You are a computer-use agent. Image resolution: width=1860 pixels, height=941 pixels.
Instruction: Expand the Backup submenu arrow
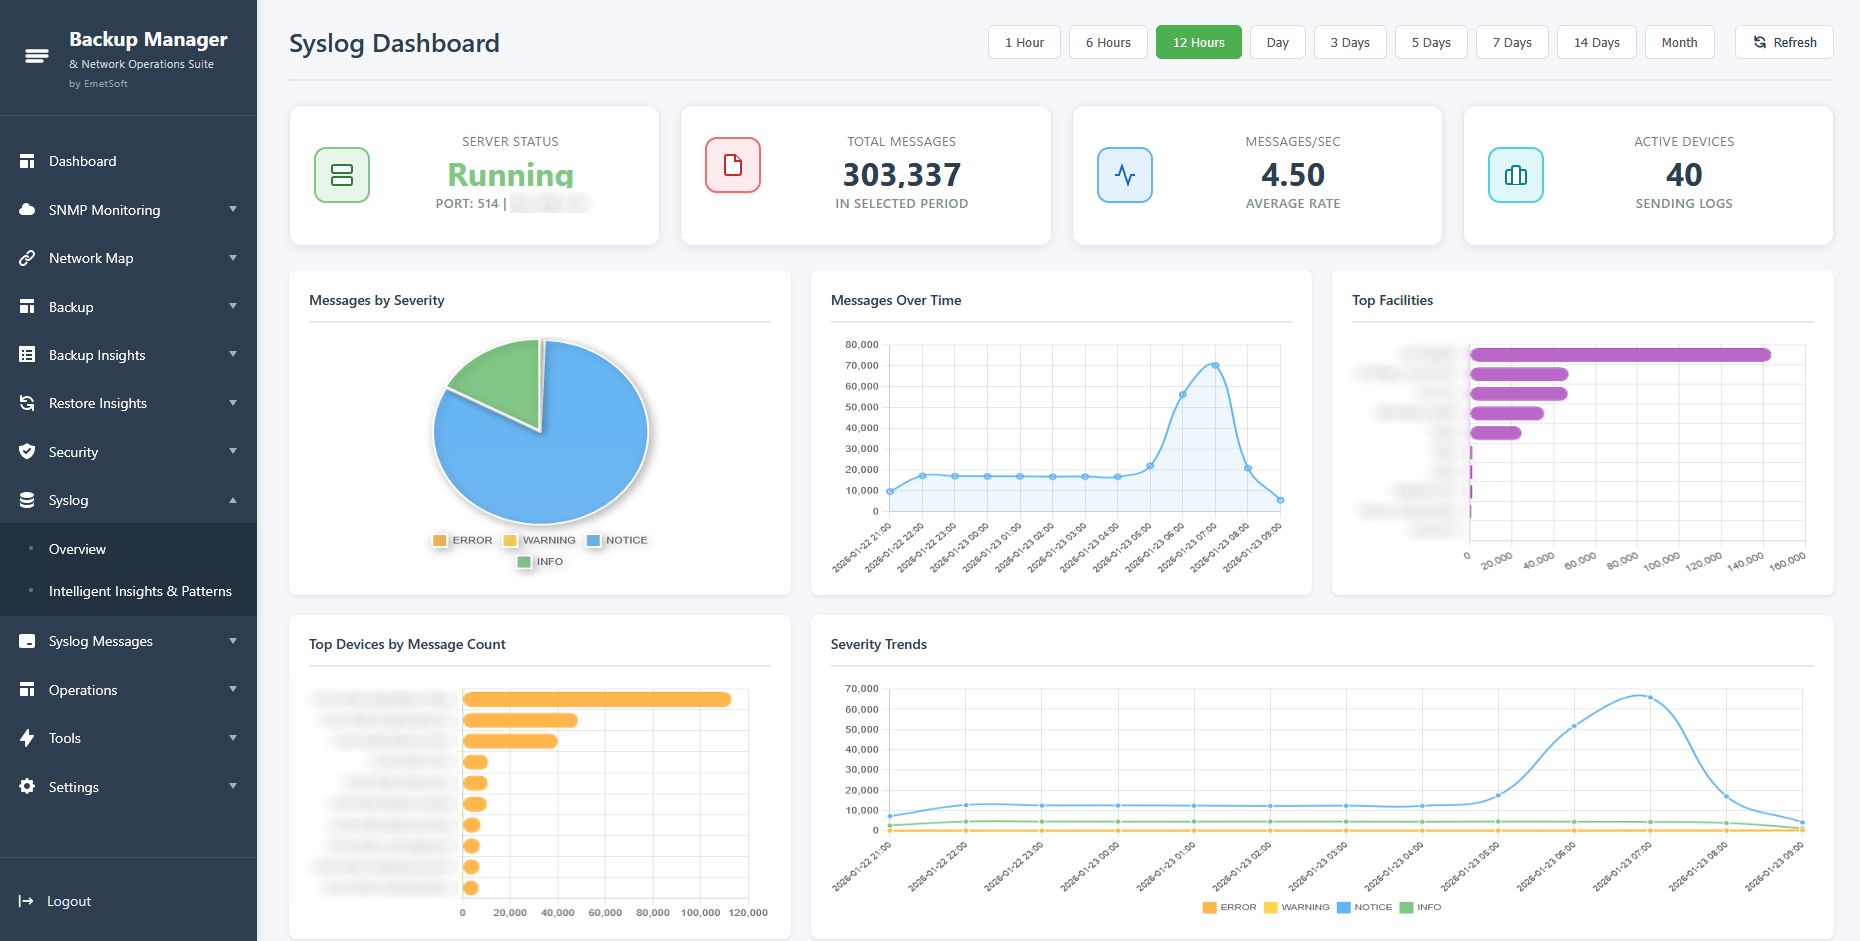(233, 306)
